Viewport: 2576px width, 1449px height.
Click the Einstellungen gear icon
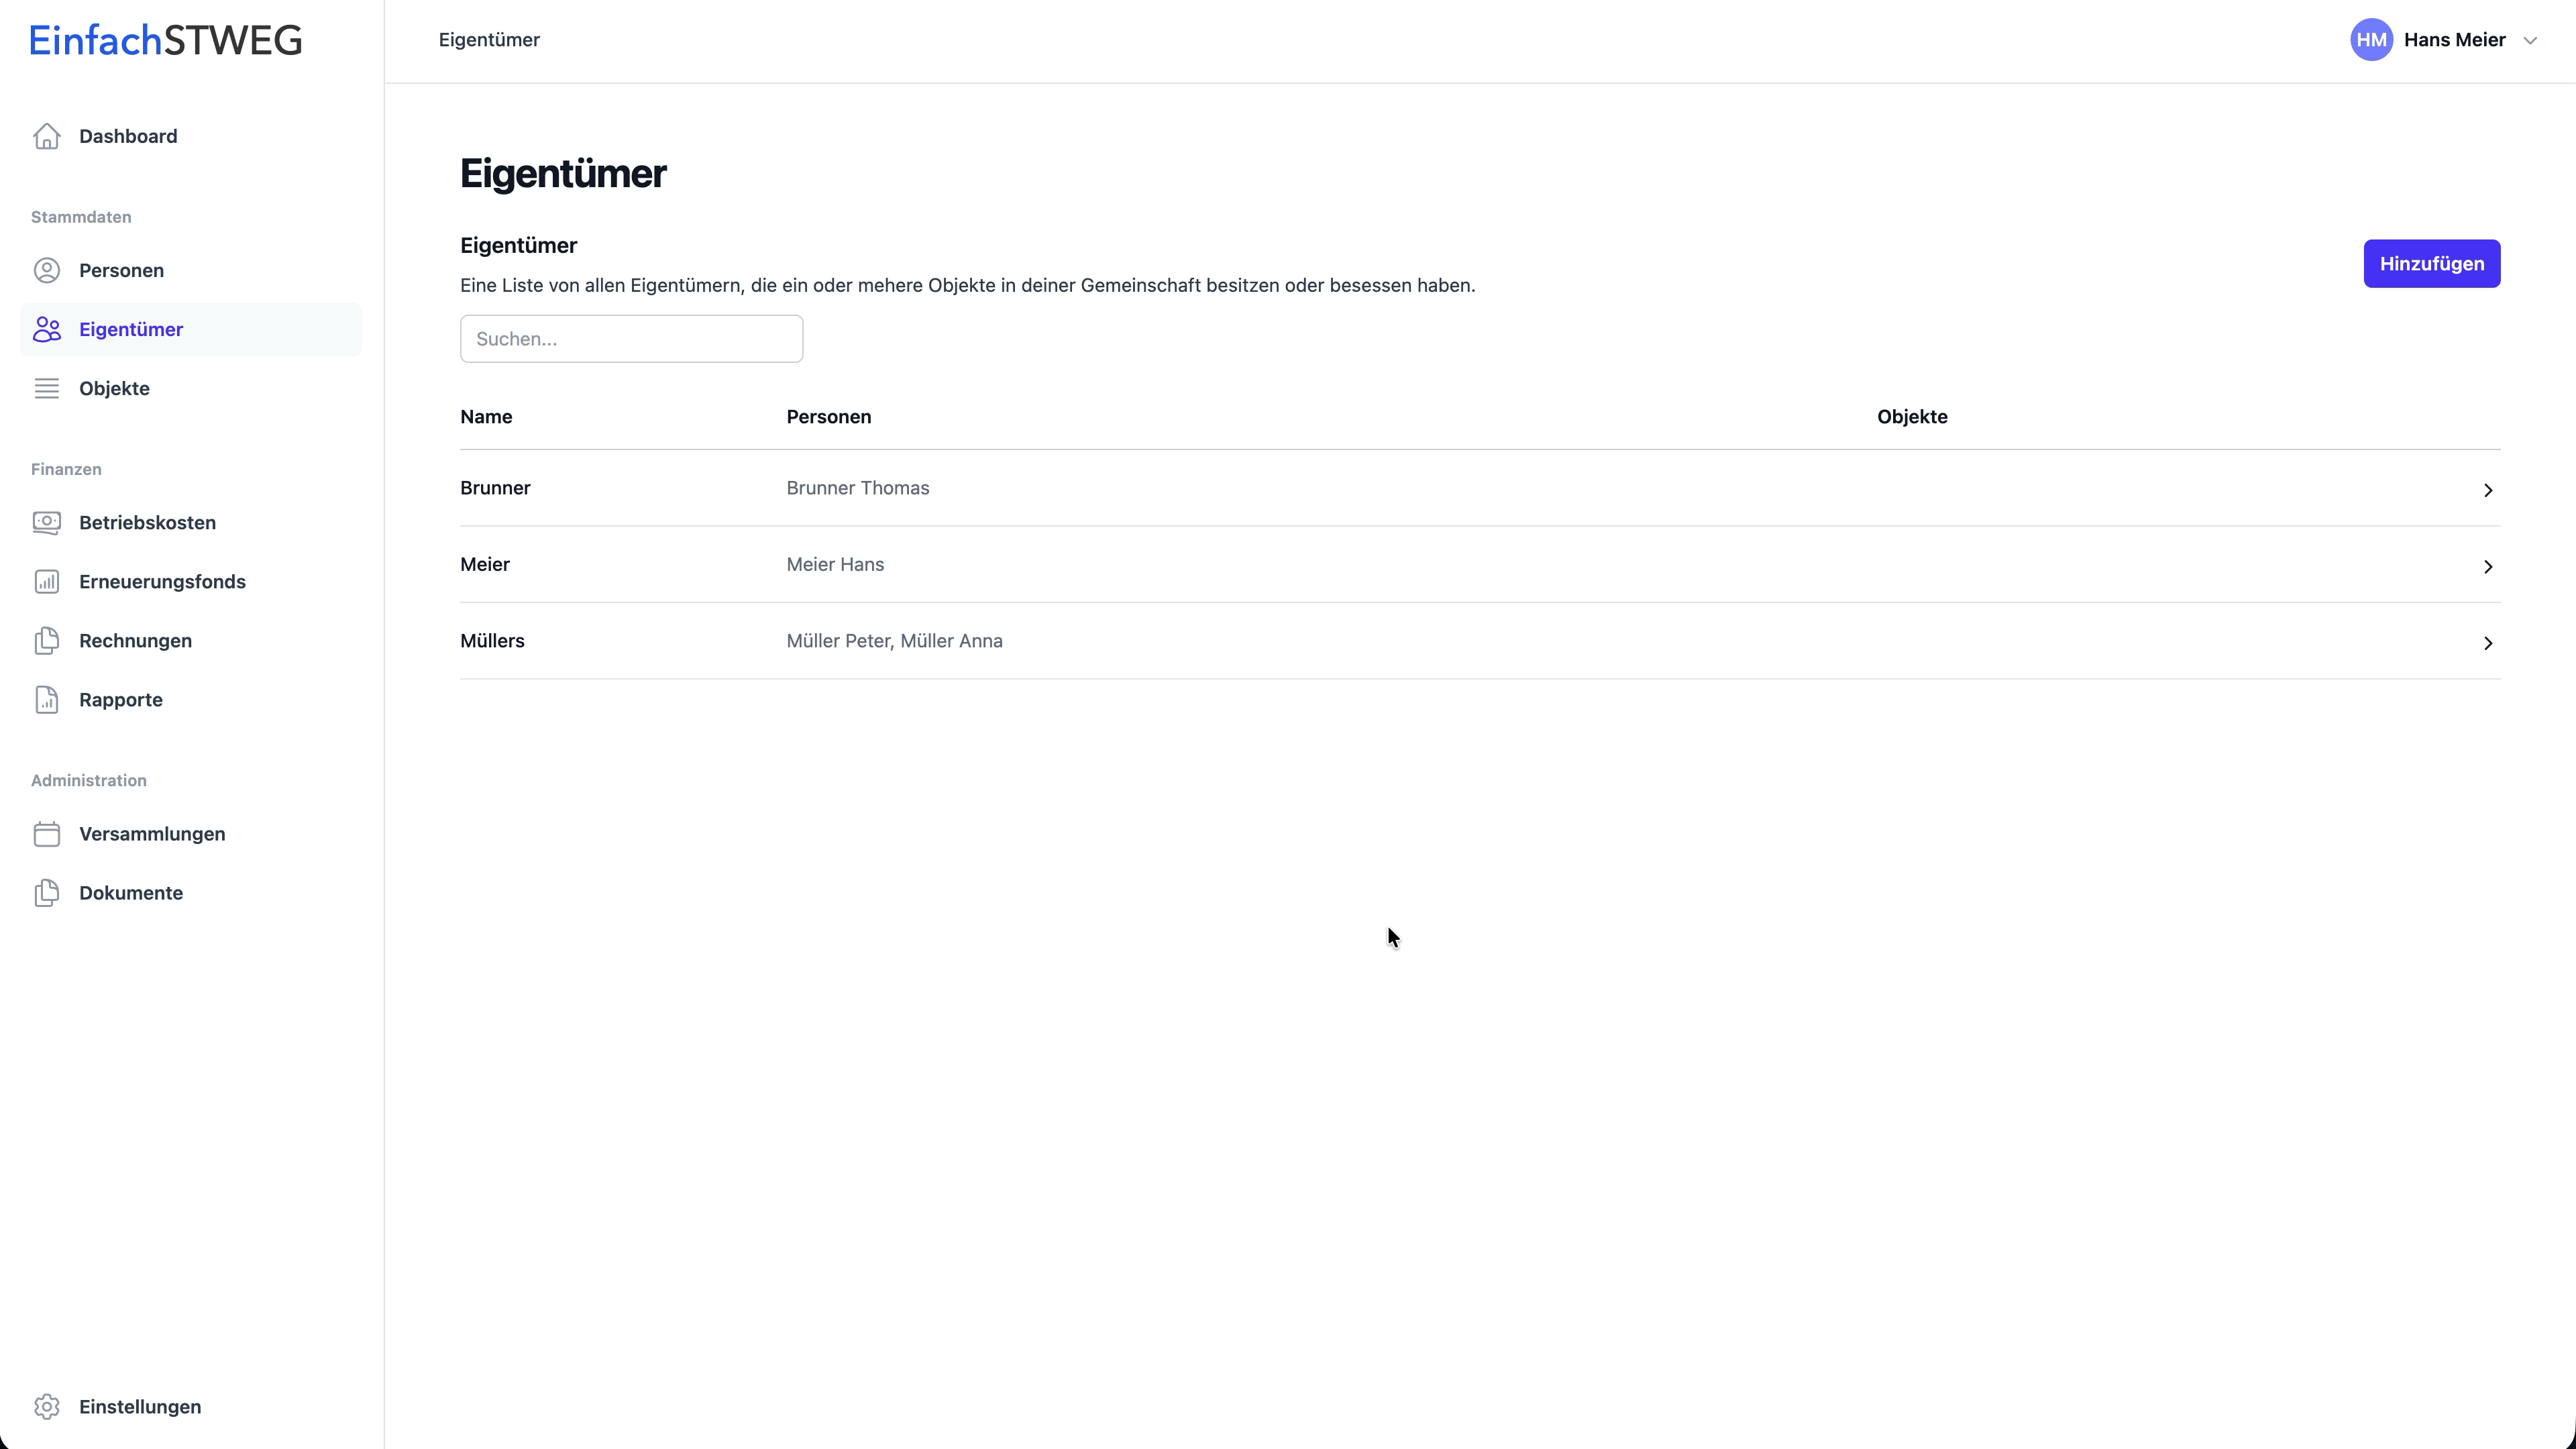point(47,1406)
